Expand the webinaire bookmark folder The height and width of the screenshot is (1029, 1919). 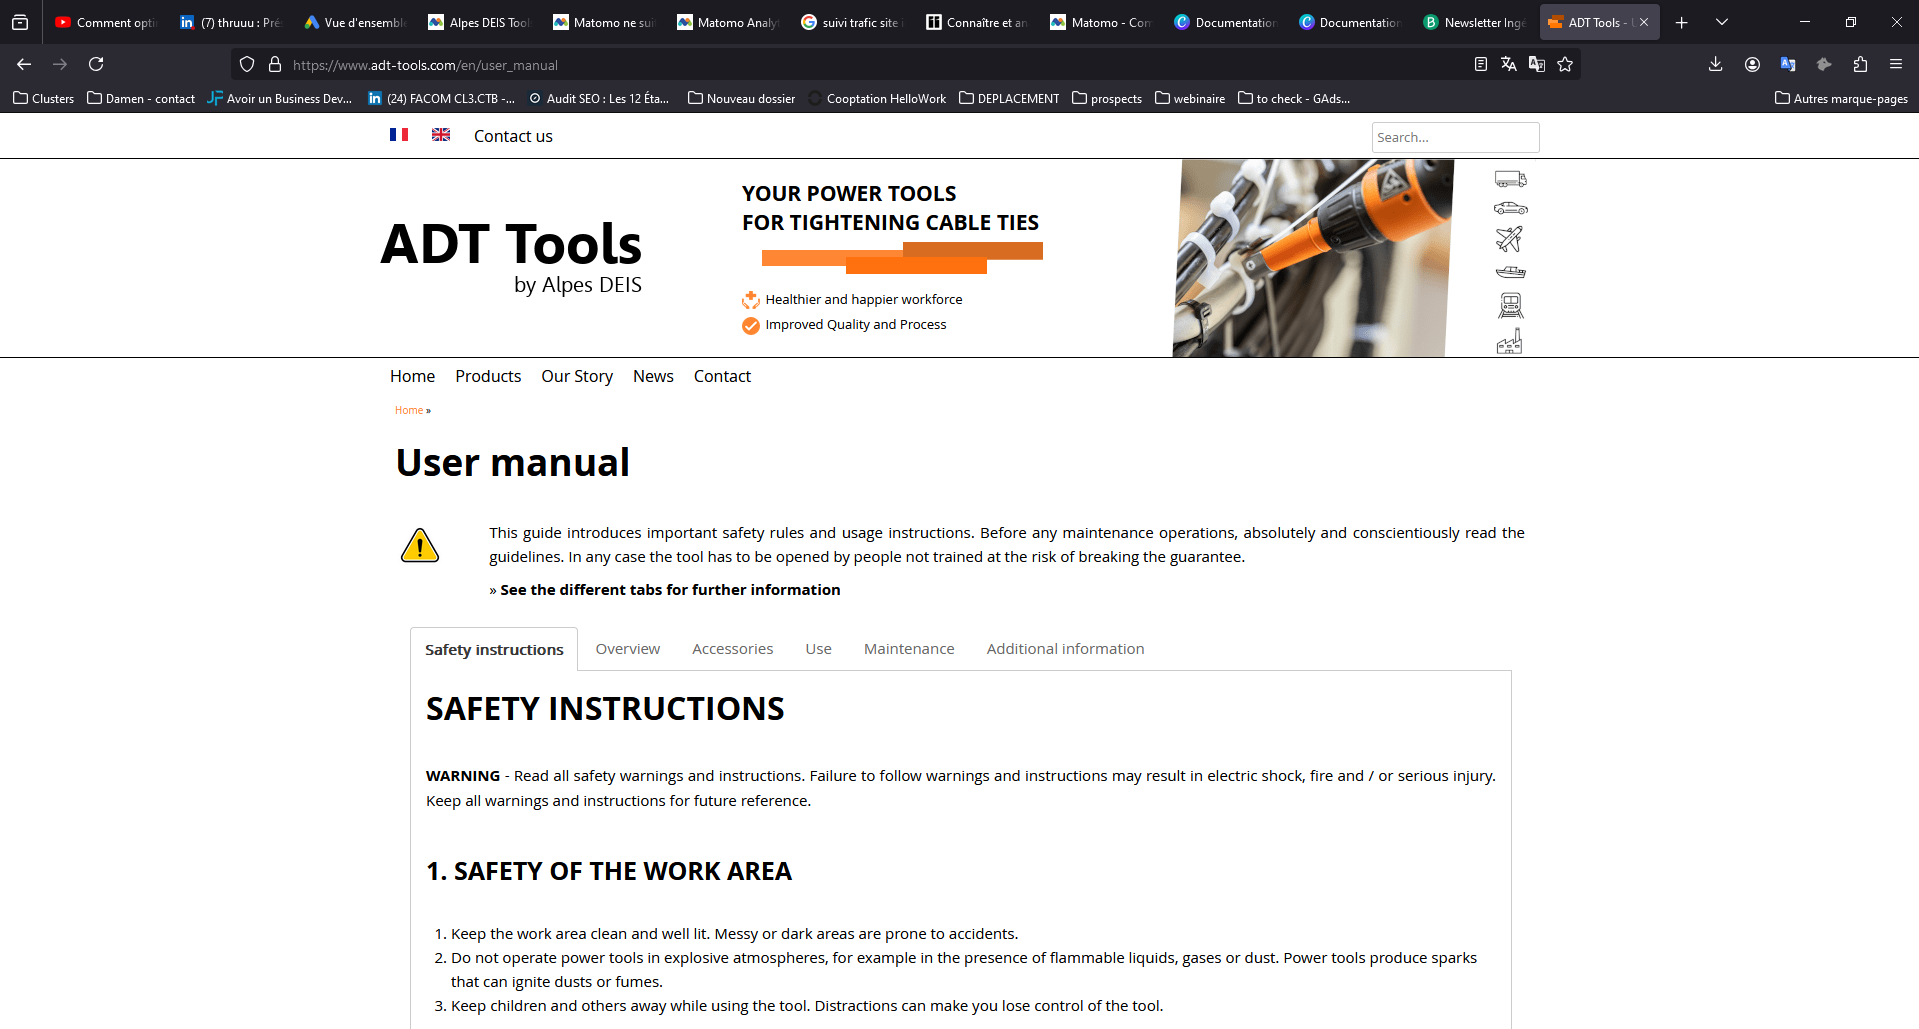(1190, 98)
